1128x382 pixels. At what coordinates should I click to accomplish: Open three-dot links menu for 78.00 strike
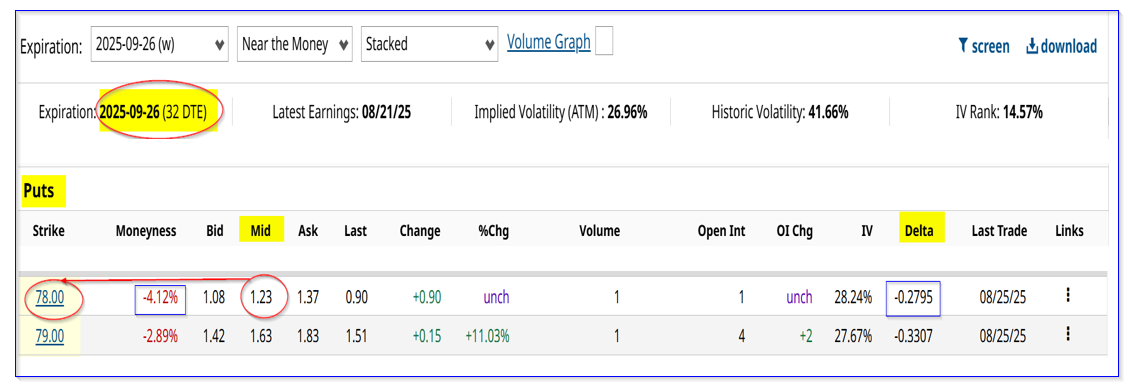(x=1068, y=296)
